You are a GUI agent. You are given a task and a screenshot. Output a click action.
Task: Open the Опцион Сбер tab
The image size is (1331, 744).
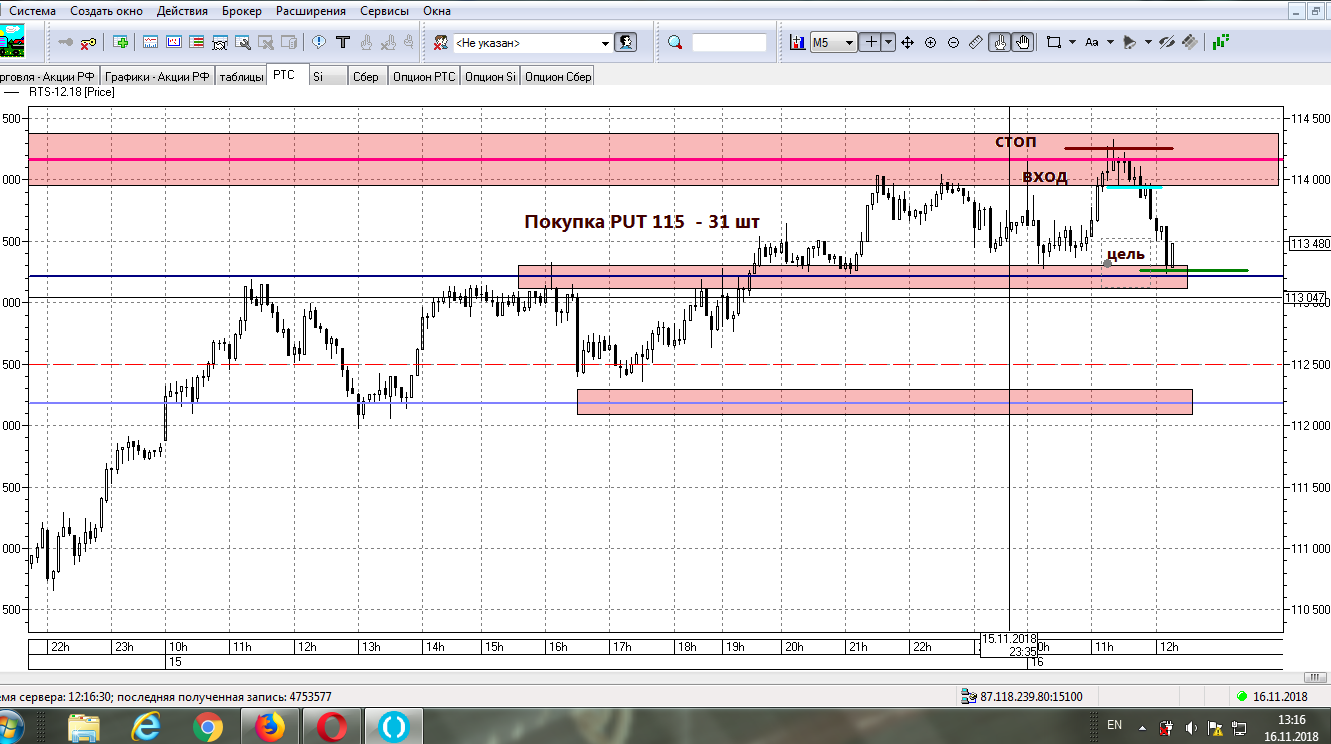(558, 77)
